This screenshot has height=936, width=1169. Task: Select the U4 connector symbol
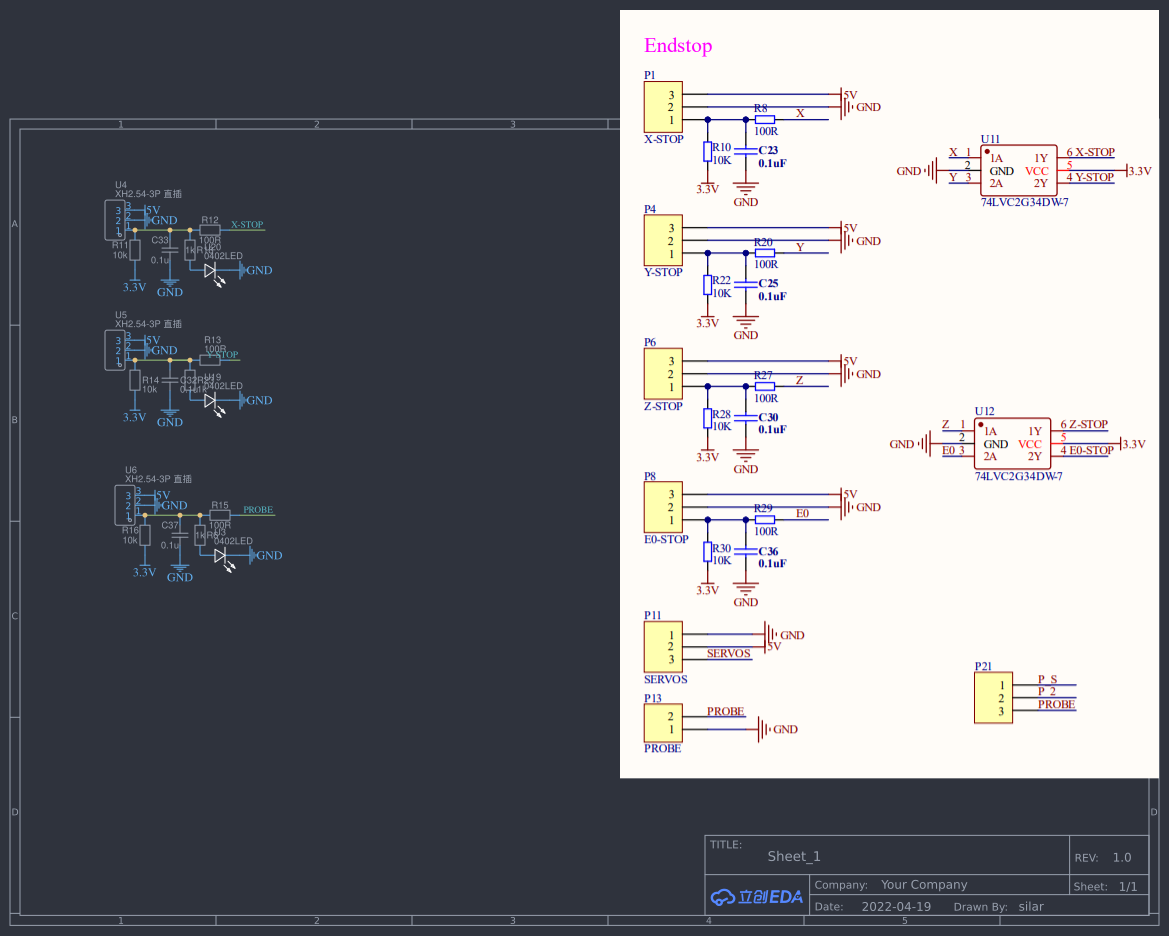tap(115, 220)
